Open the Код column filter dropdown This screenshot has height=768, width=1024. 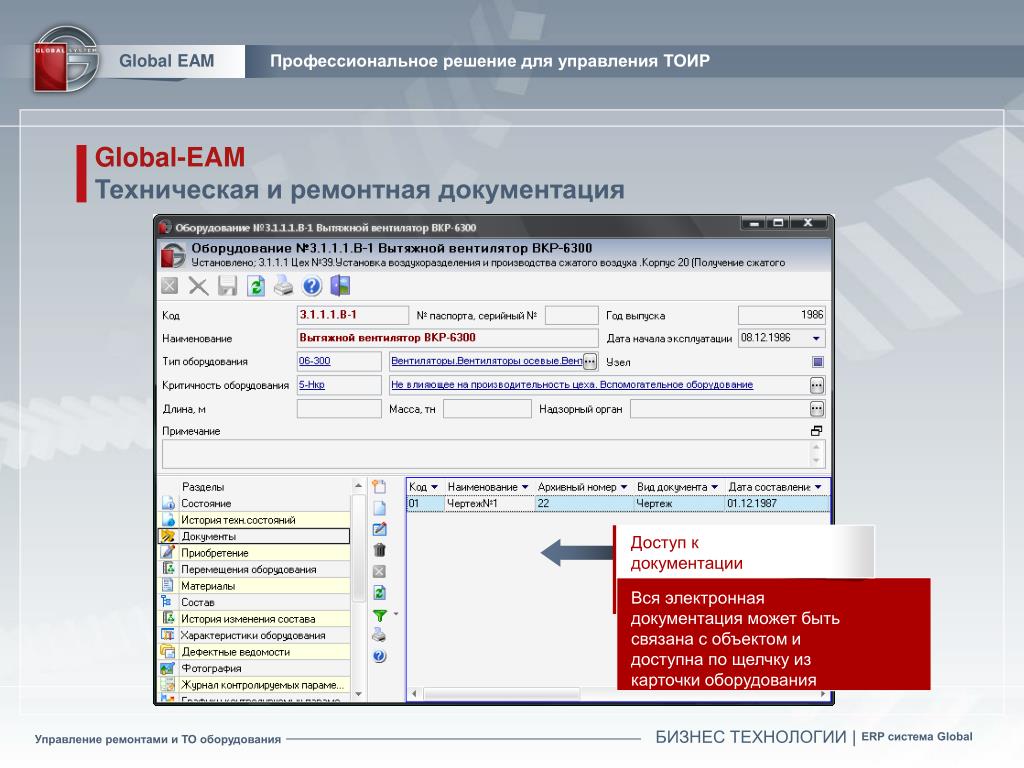[434, 487]
